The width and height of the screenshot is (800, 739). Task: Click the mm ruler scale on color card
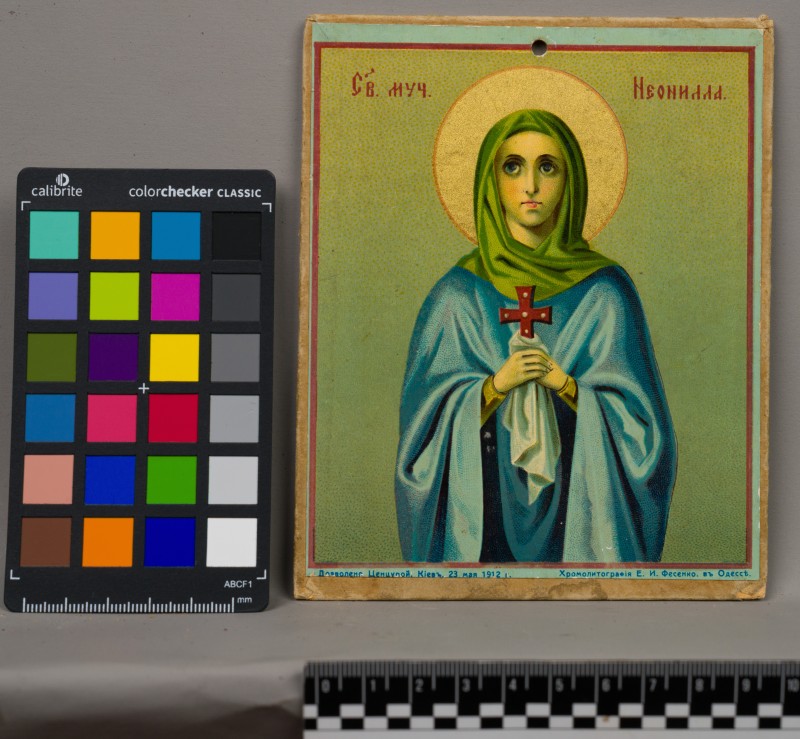coord(130,605)
